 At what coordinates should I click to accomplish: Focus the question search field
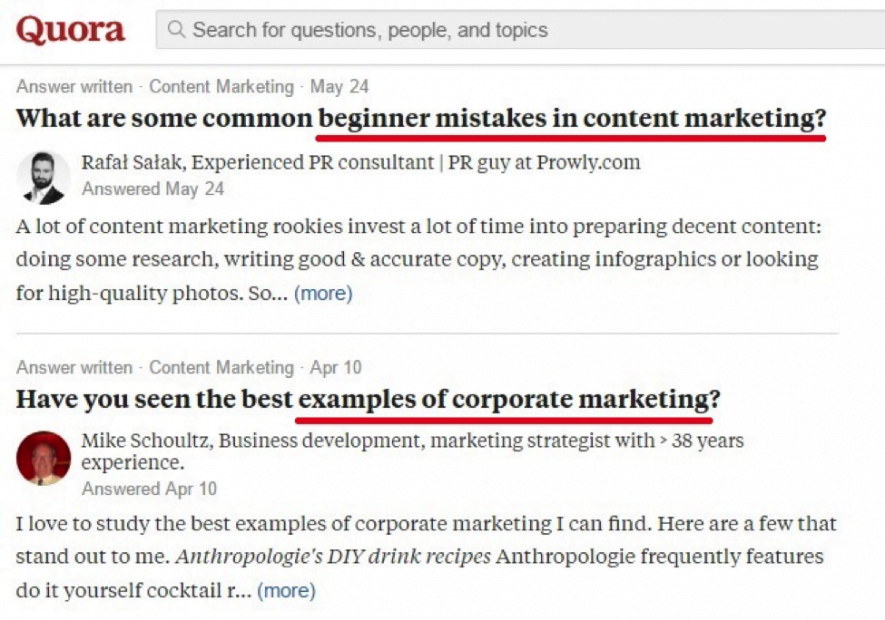pos(520,29)
